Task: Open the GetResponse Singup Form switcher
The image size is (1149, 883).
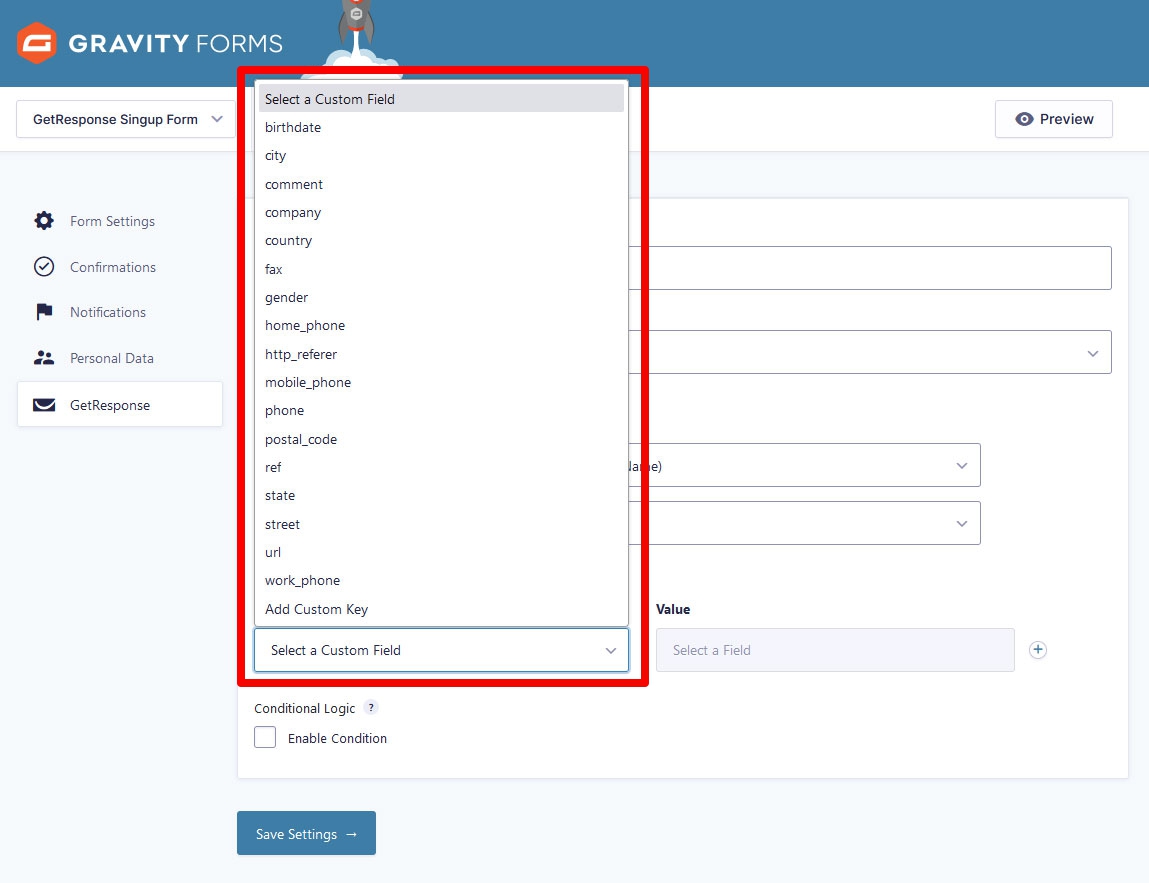Action: tap(126, 119)
